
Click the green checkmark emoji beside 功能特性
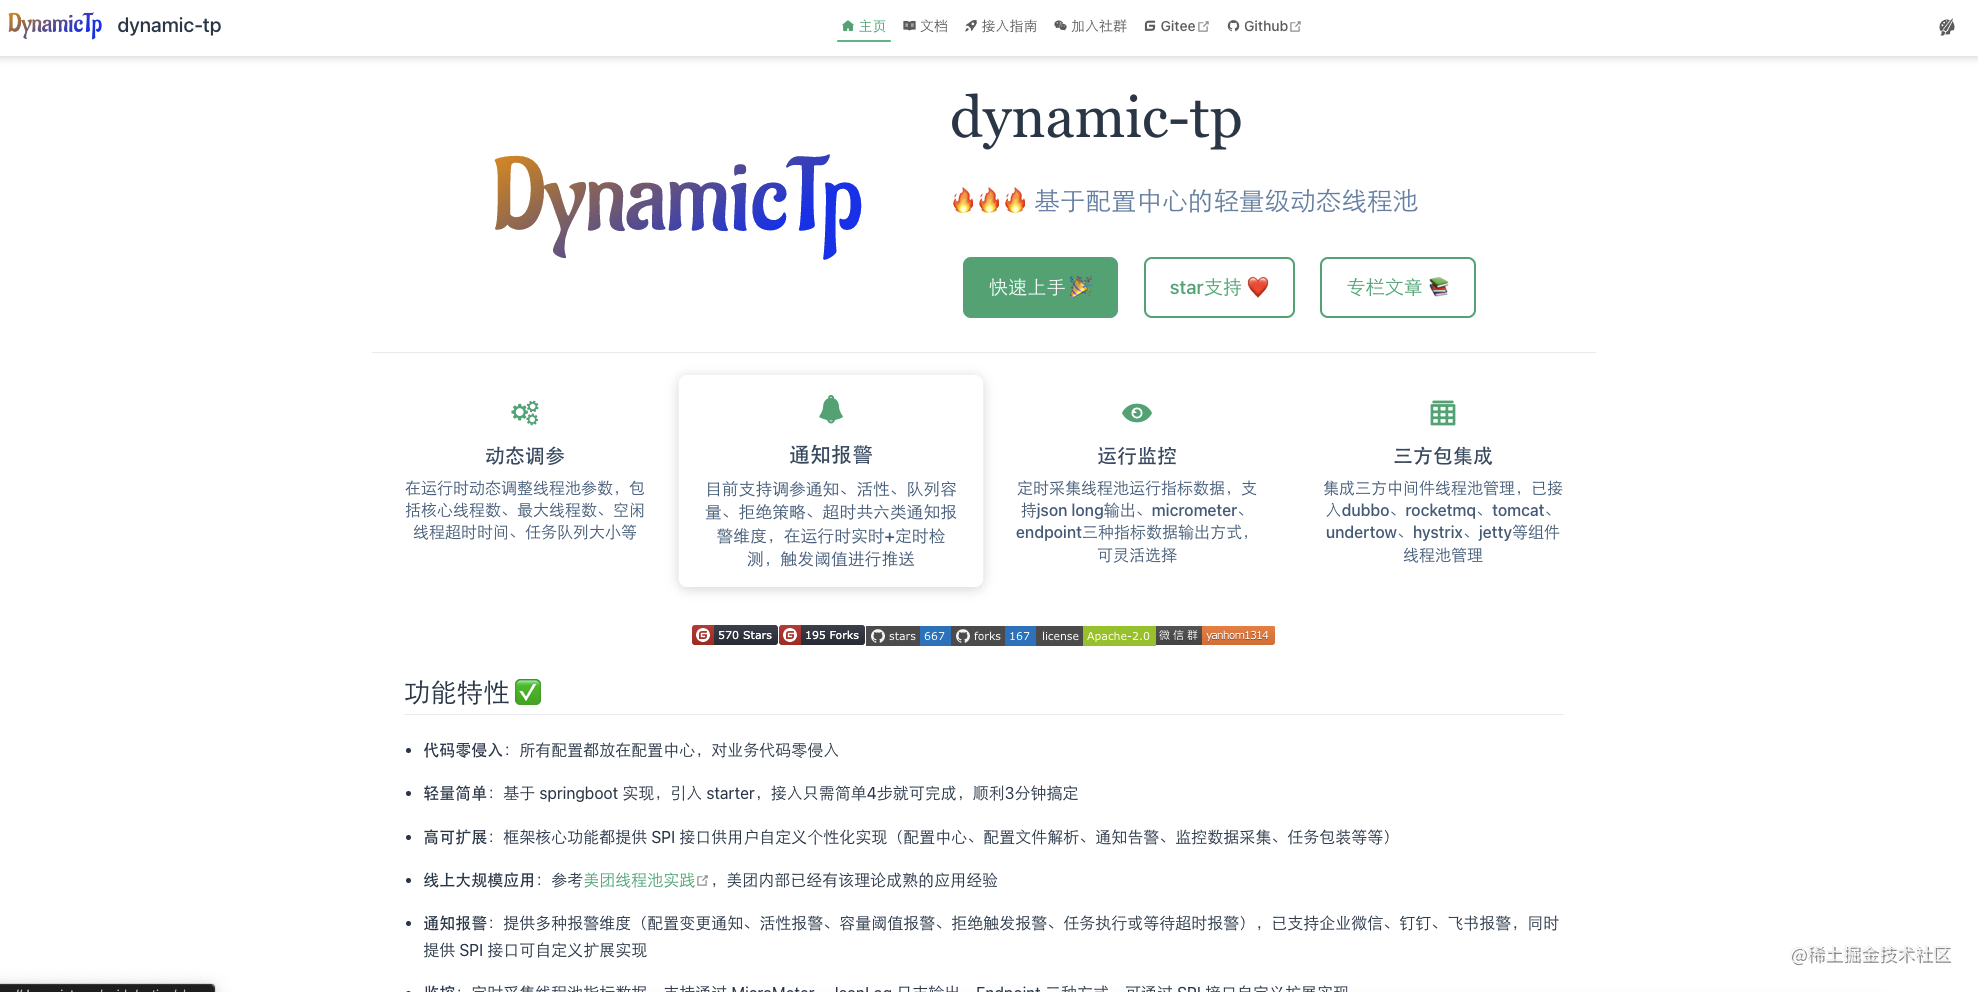pyautogui.click(x=528, y=692)
